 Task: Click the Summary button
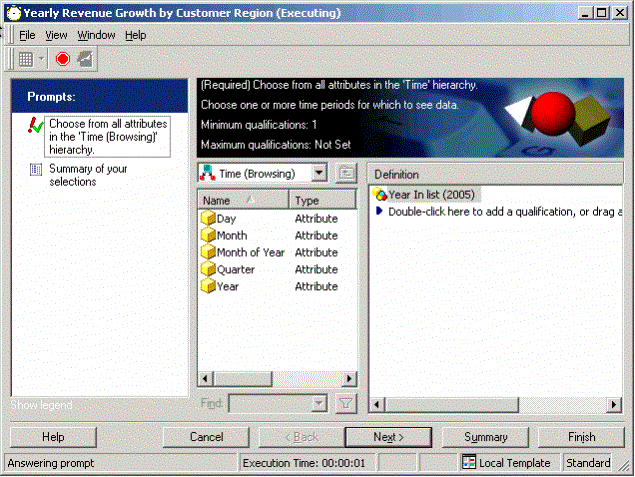485,437
